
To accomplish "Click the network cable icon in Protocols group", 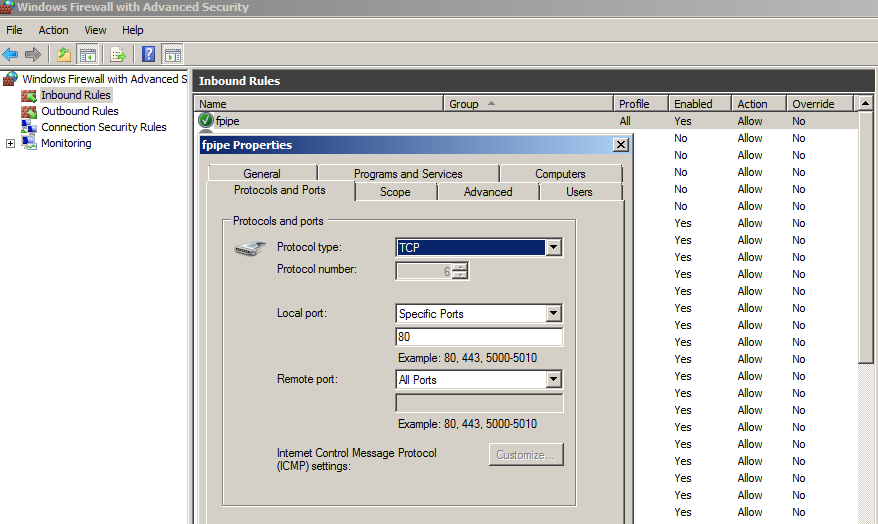I will click(x=250, y=248).
